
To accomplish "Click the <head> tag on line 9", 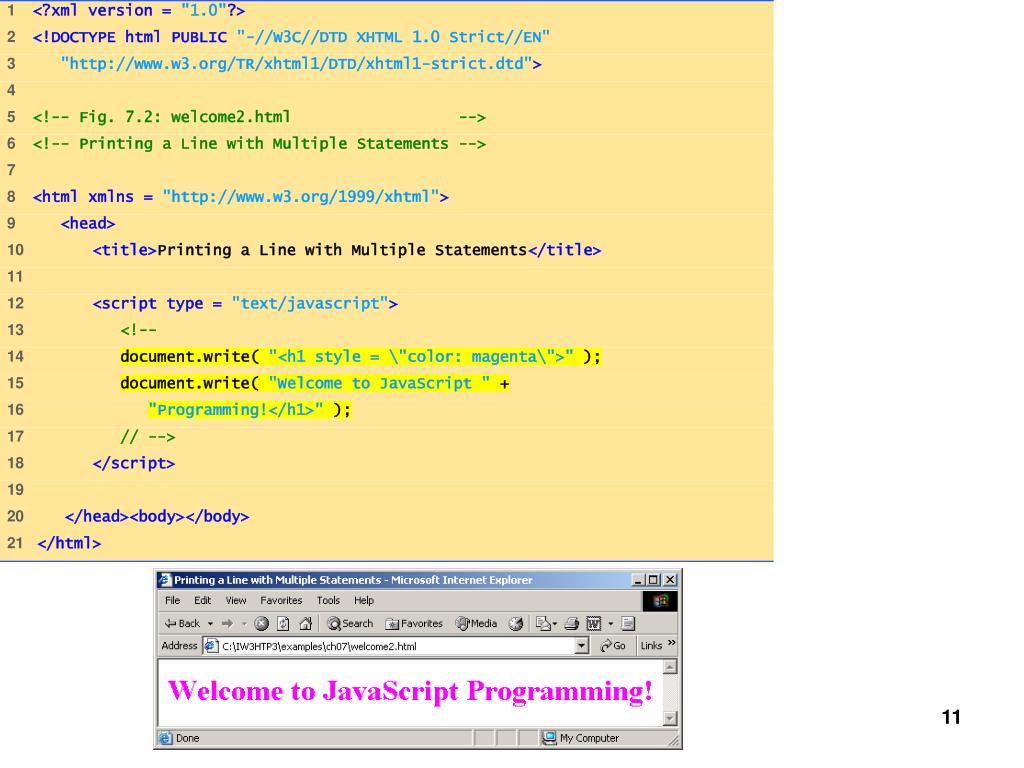I will click(88, 223).
